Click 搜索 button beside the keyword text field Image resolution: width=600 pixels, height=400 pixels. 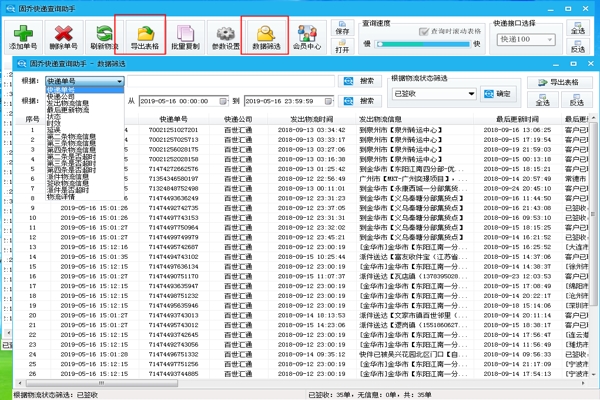pos(360,81)
